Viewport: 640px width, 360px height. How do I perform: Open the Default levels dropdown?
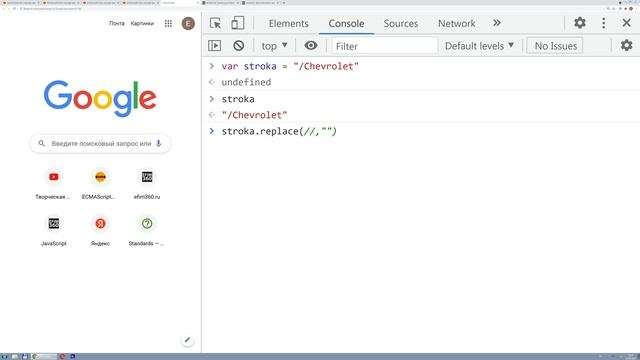pos(479,46)
